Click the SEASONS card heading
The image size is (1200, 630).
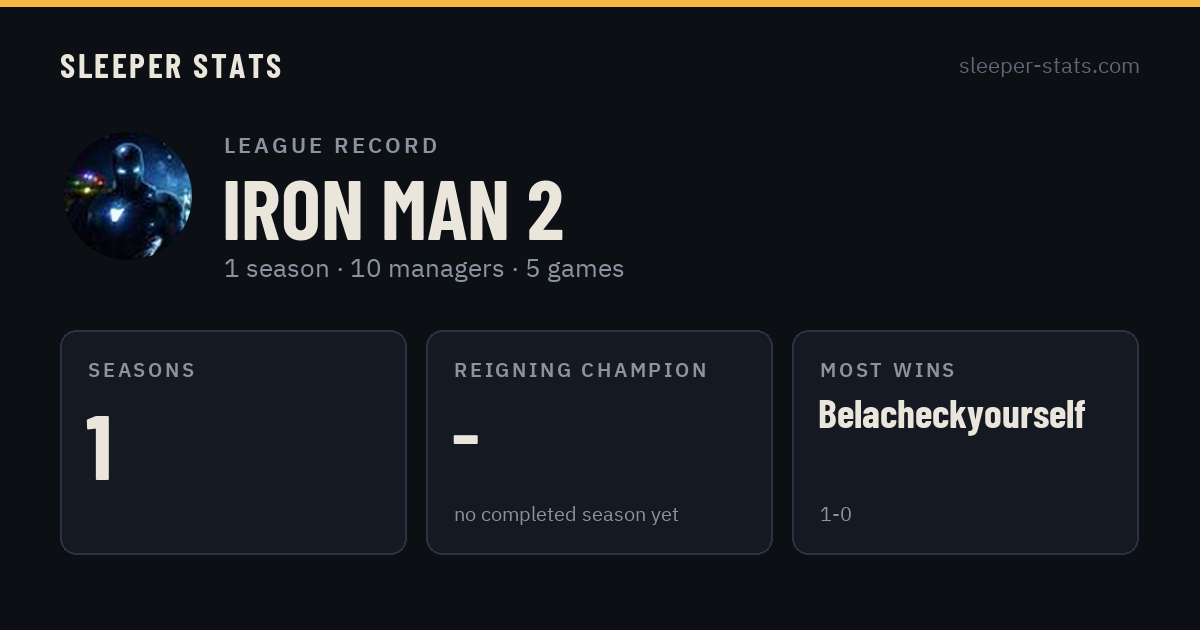tap(142, 370)
